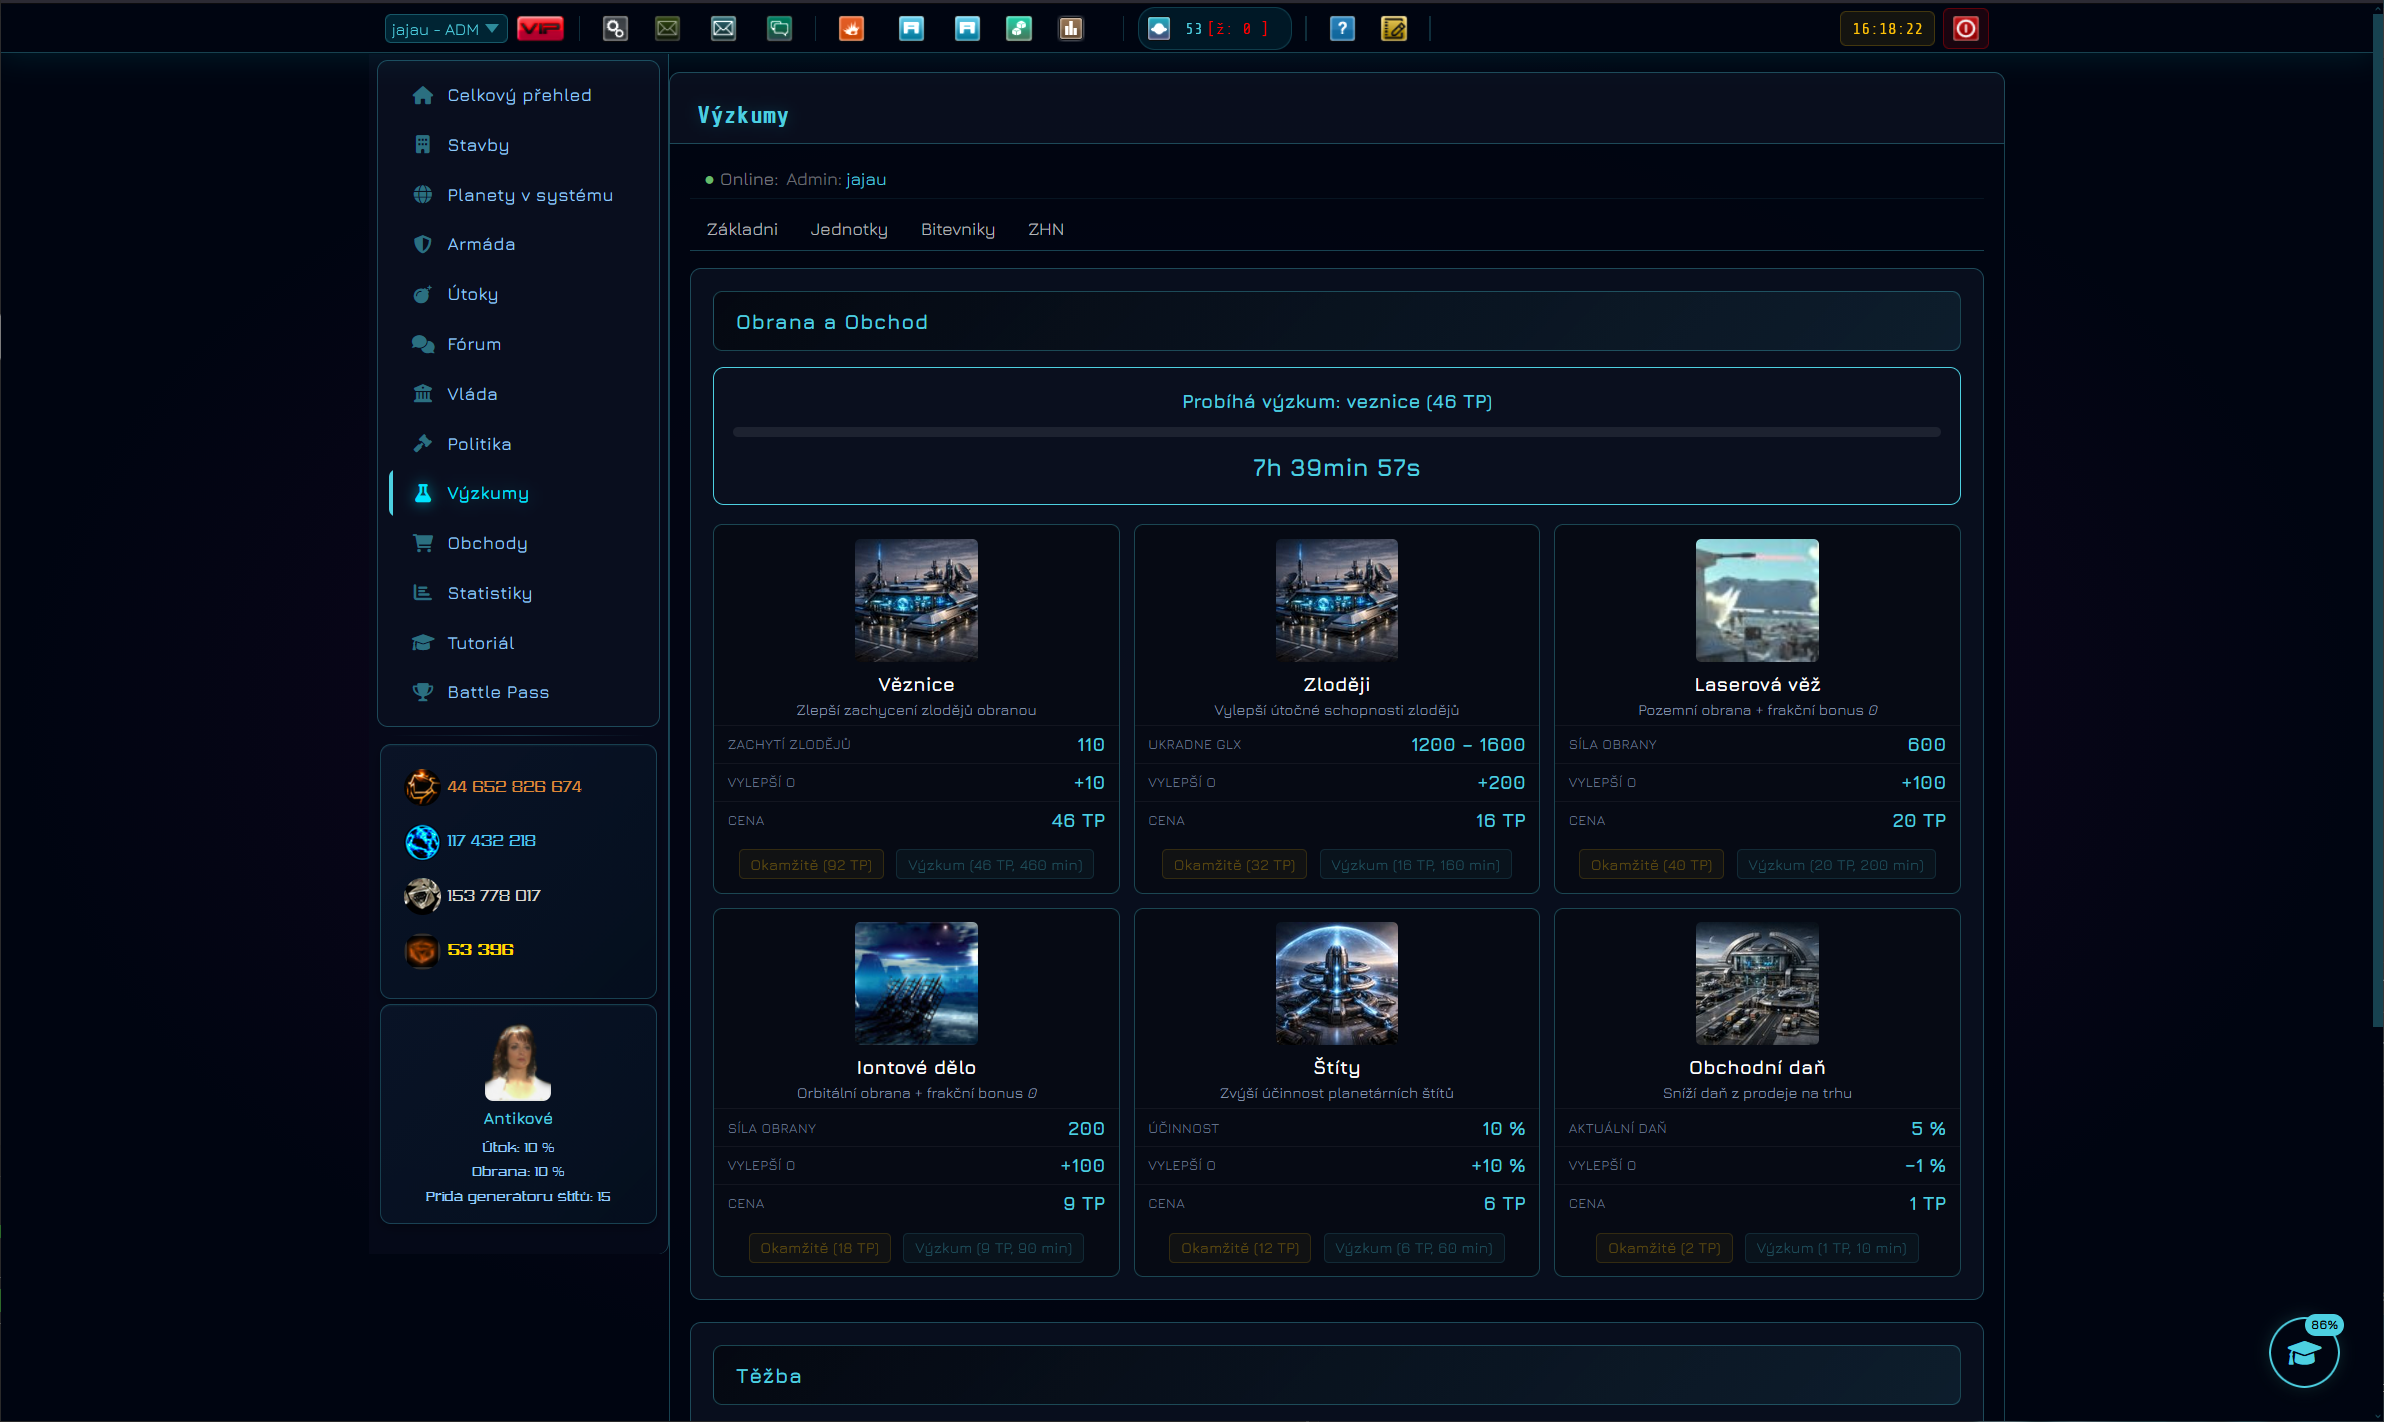2384x1422 pixels.
Task: Open the white envelope messages icon
Action: pyautogui.click(x=723, y=29)
